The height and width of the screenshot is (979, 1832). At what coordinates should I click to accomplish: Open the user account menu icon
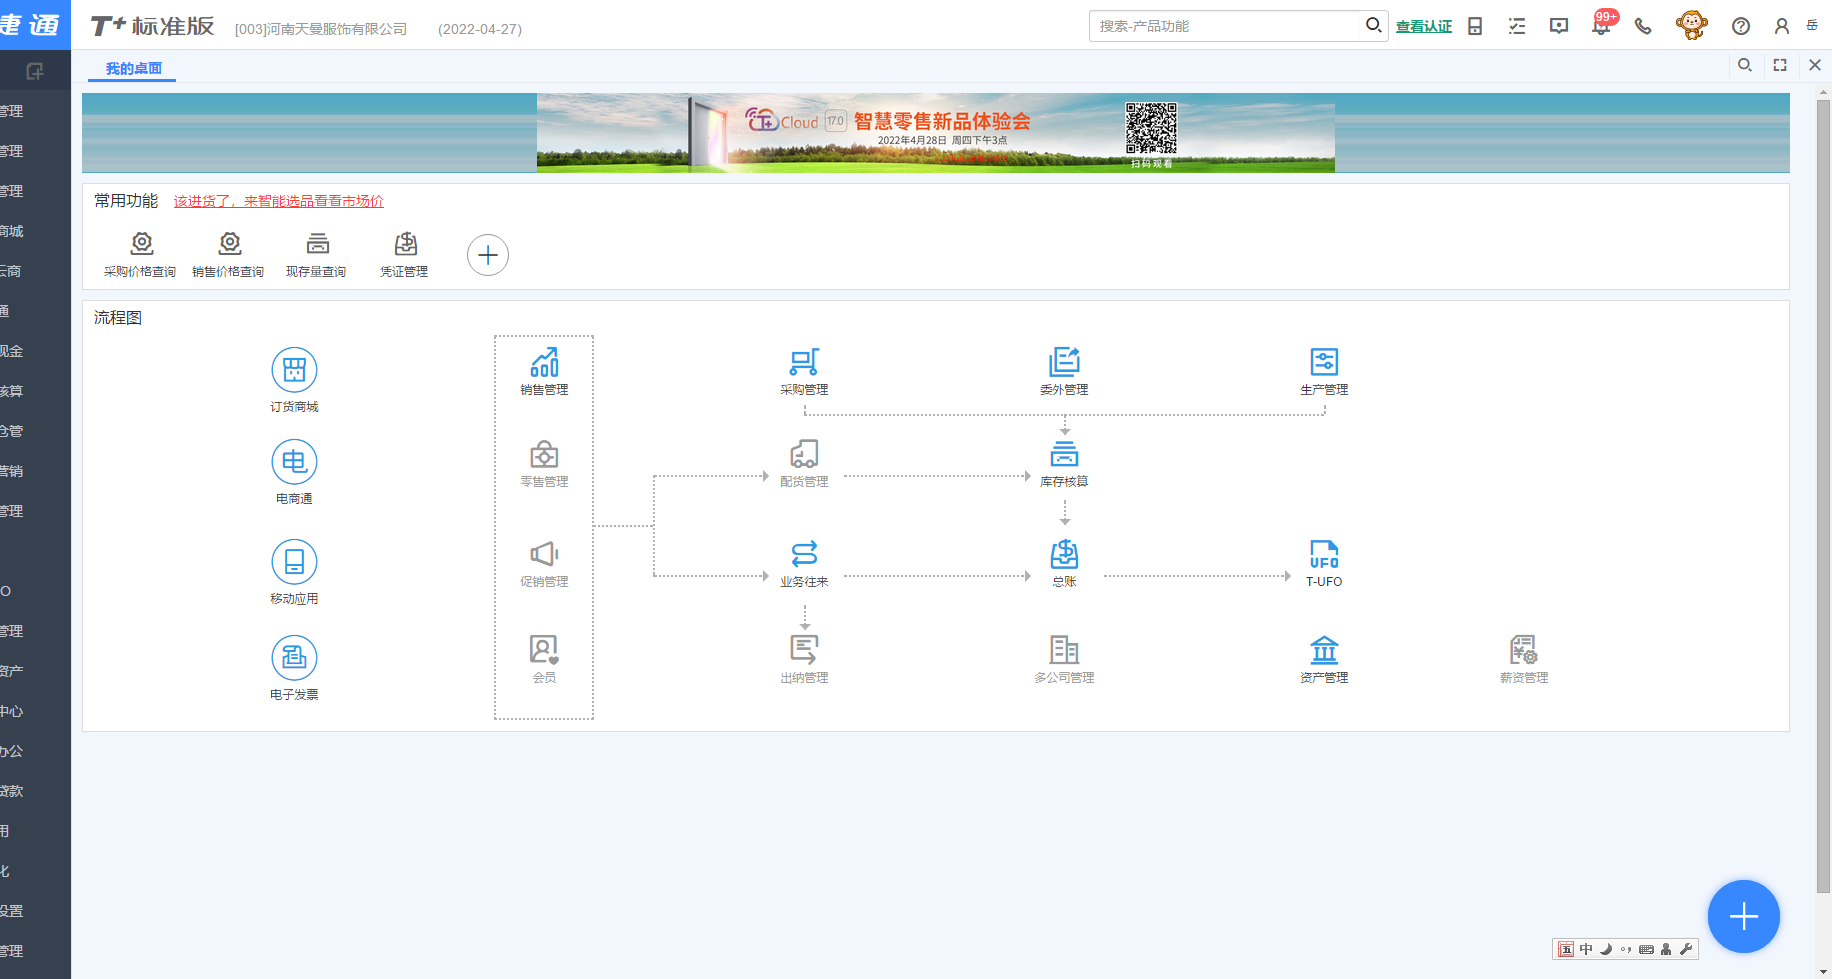pyautogui.click(x=1781, y=26)
